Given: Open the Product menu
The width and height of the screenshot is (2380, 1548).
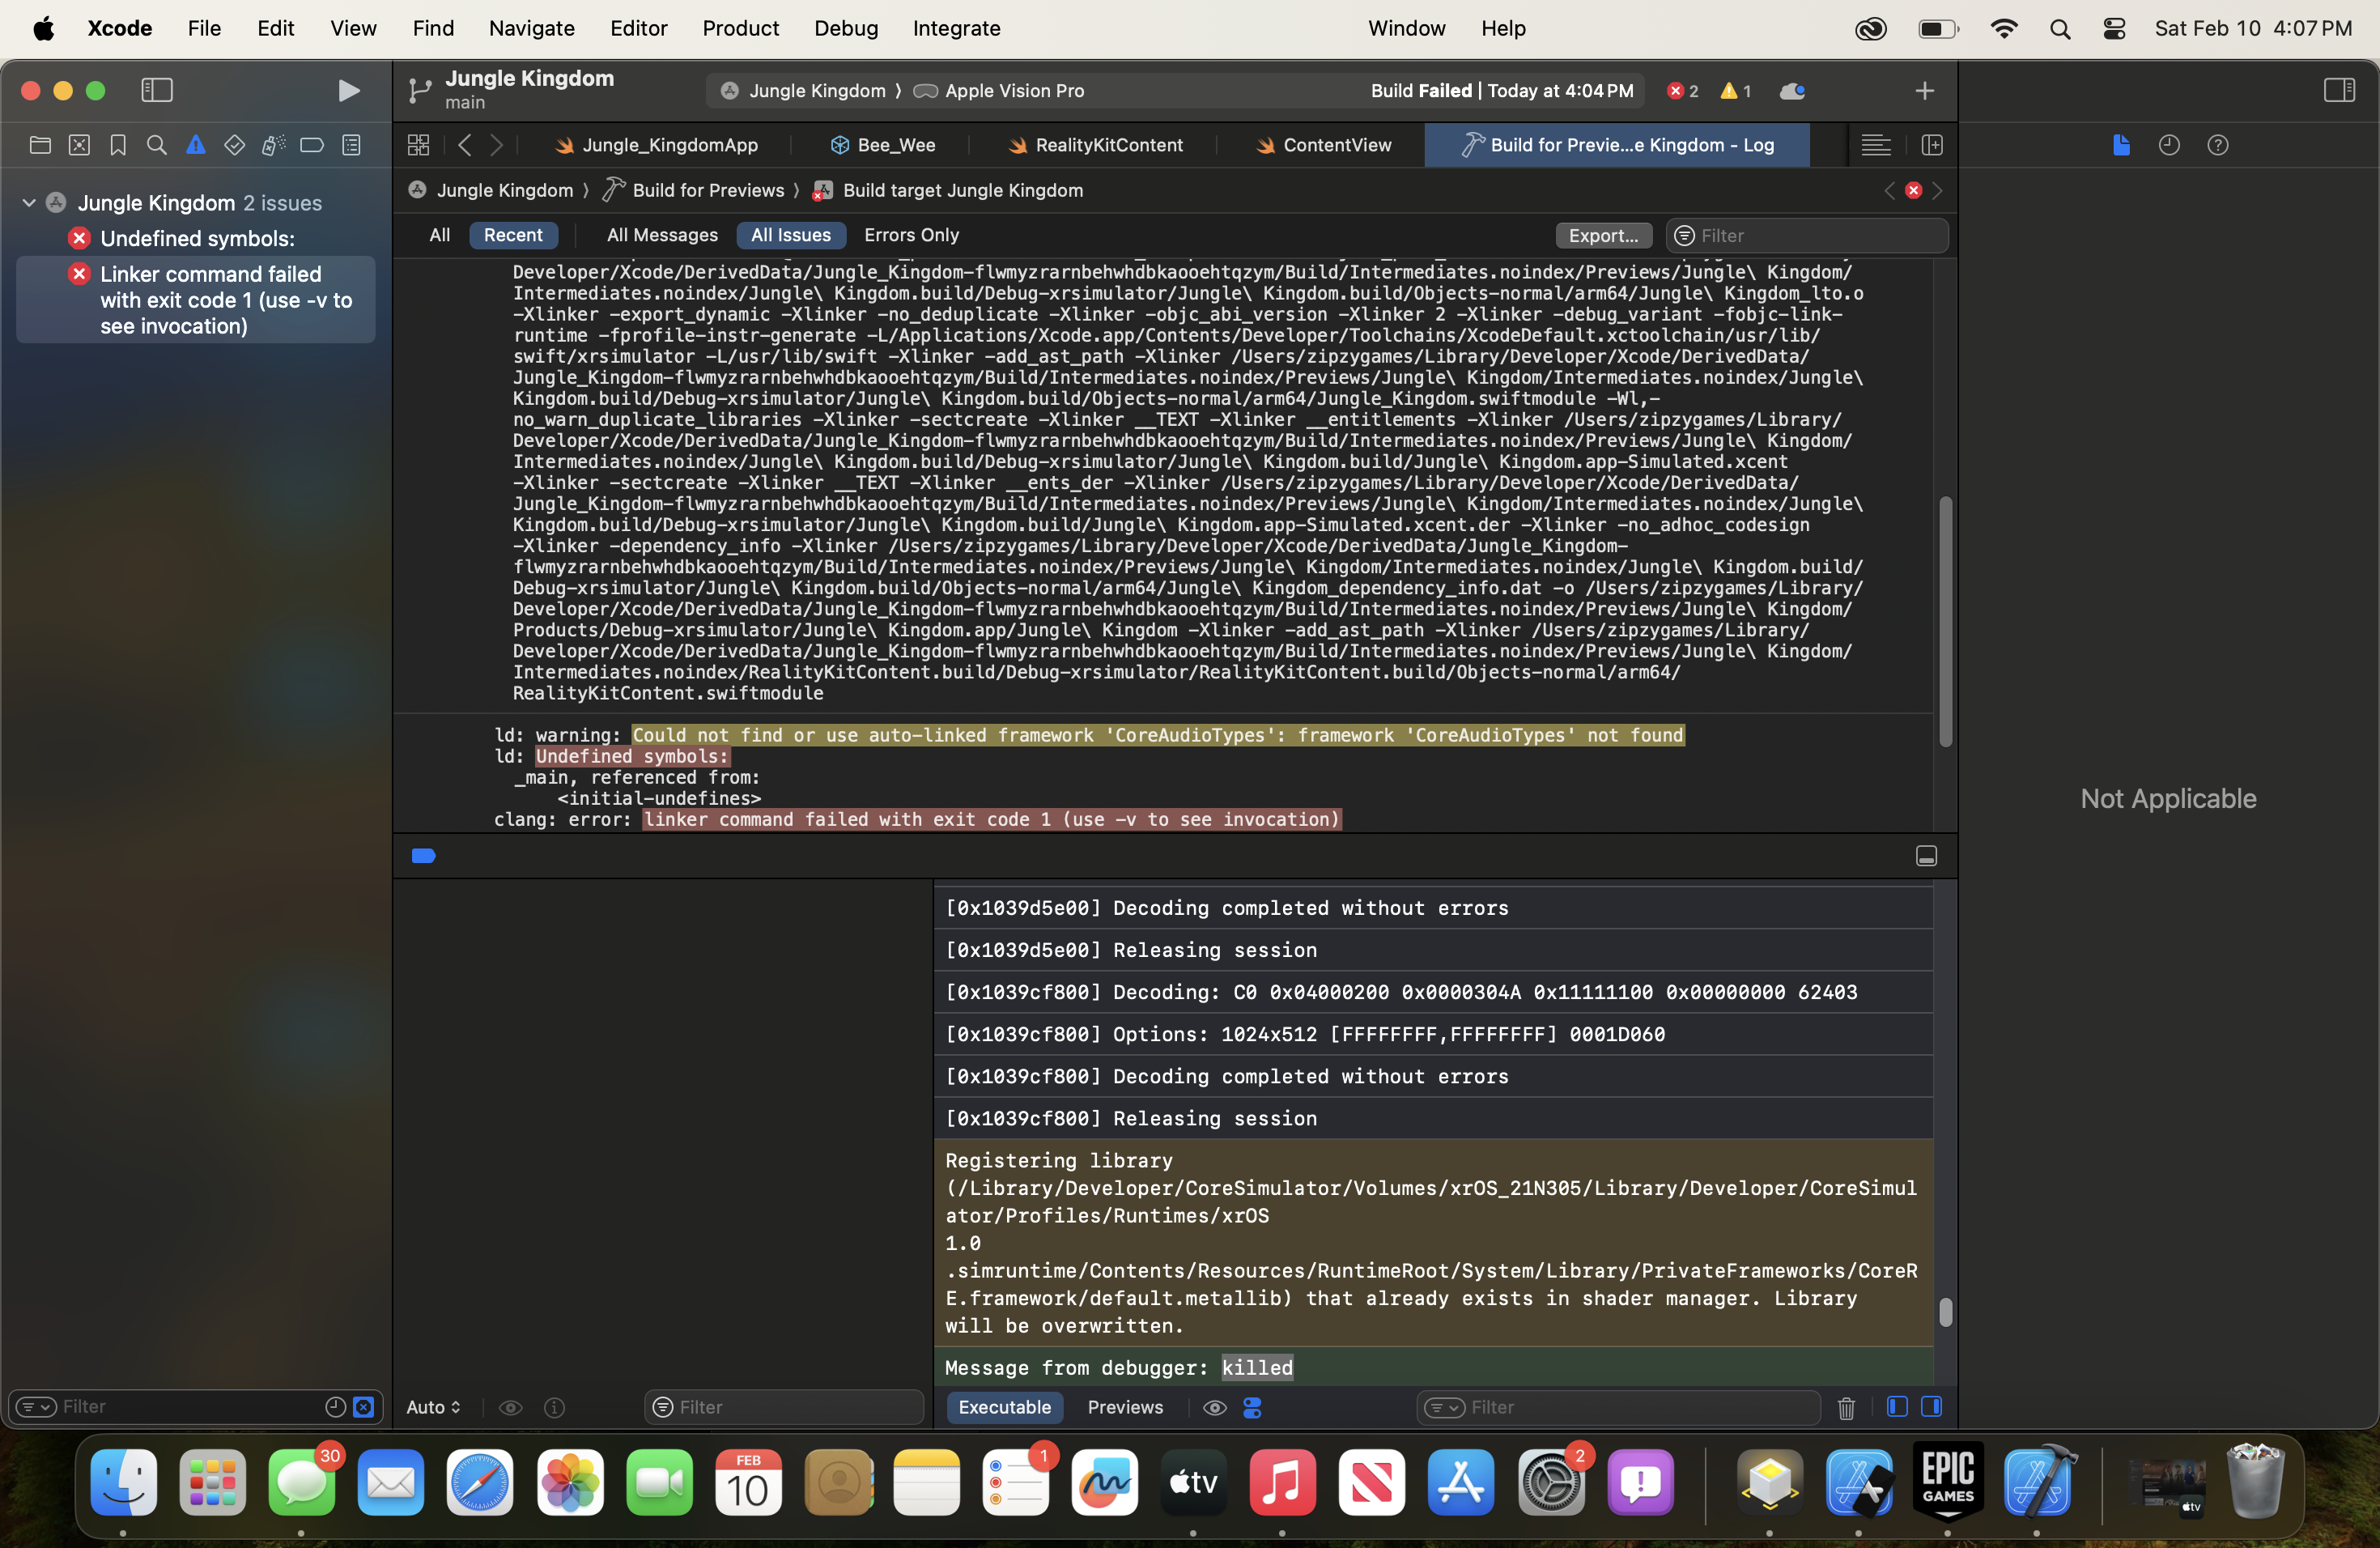Looking at the screenshot, I should [740, 28].
